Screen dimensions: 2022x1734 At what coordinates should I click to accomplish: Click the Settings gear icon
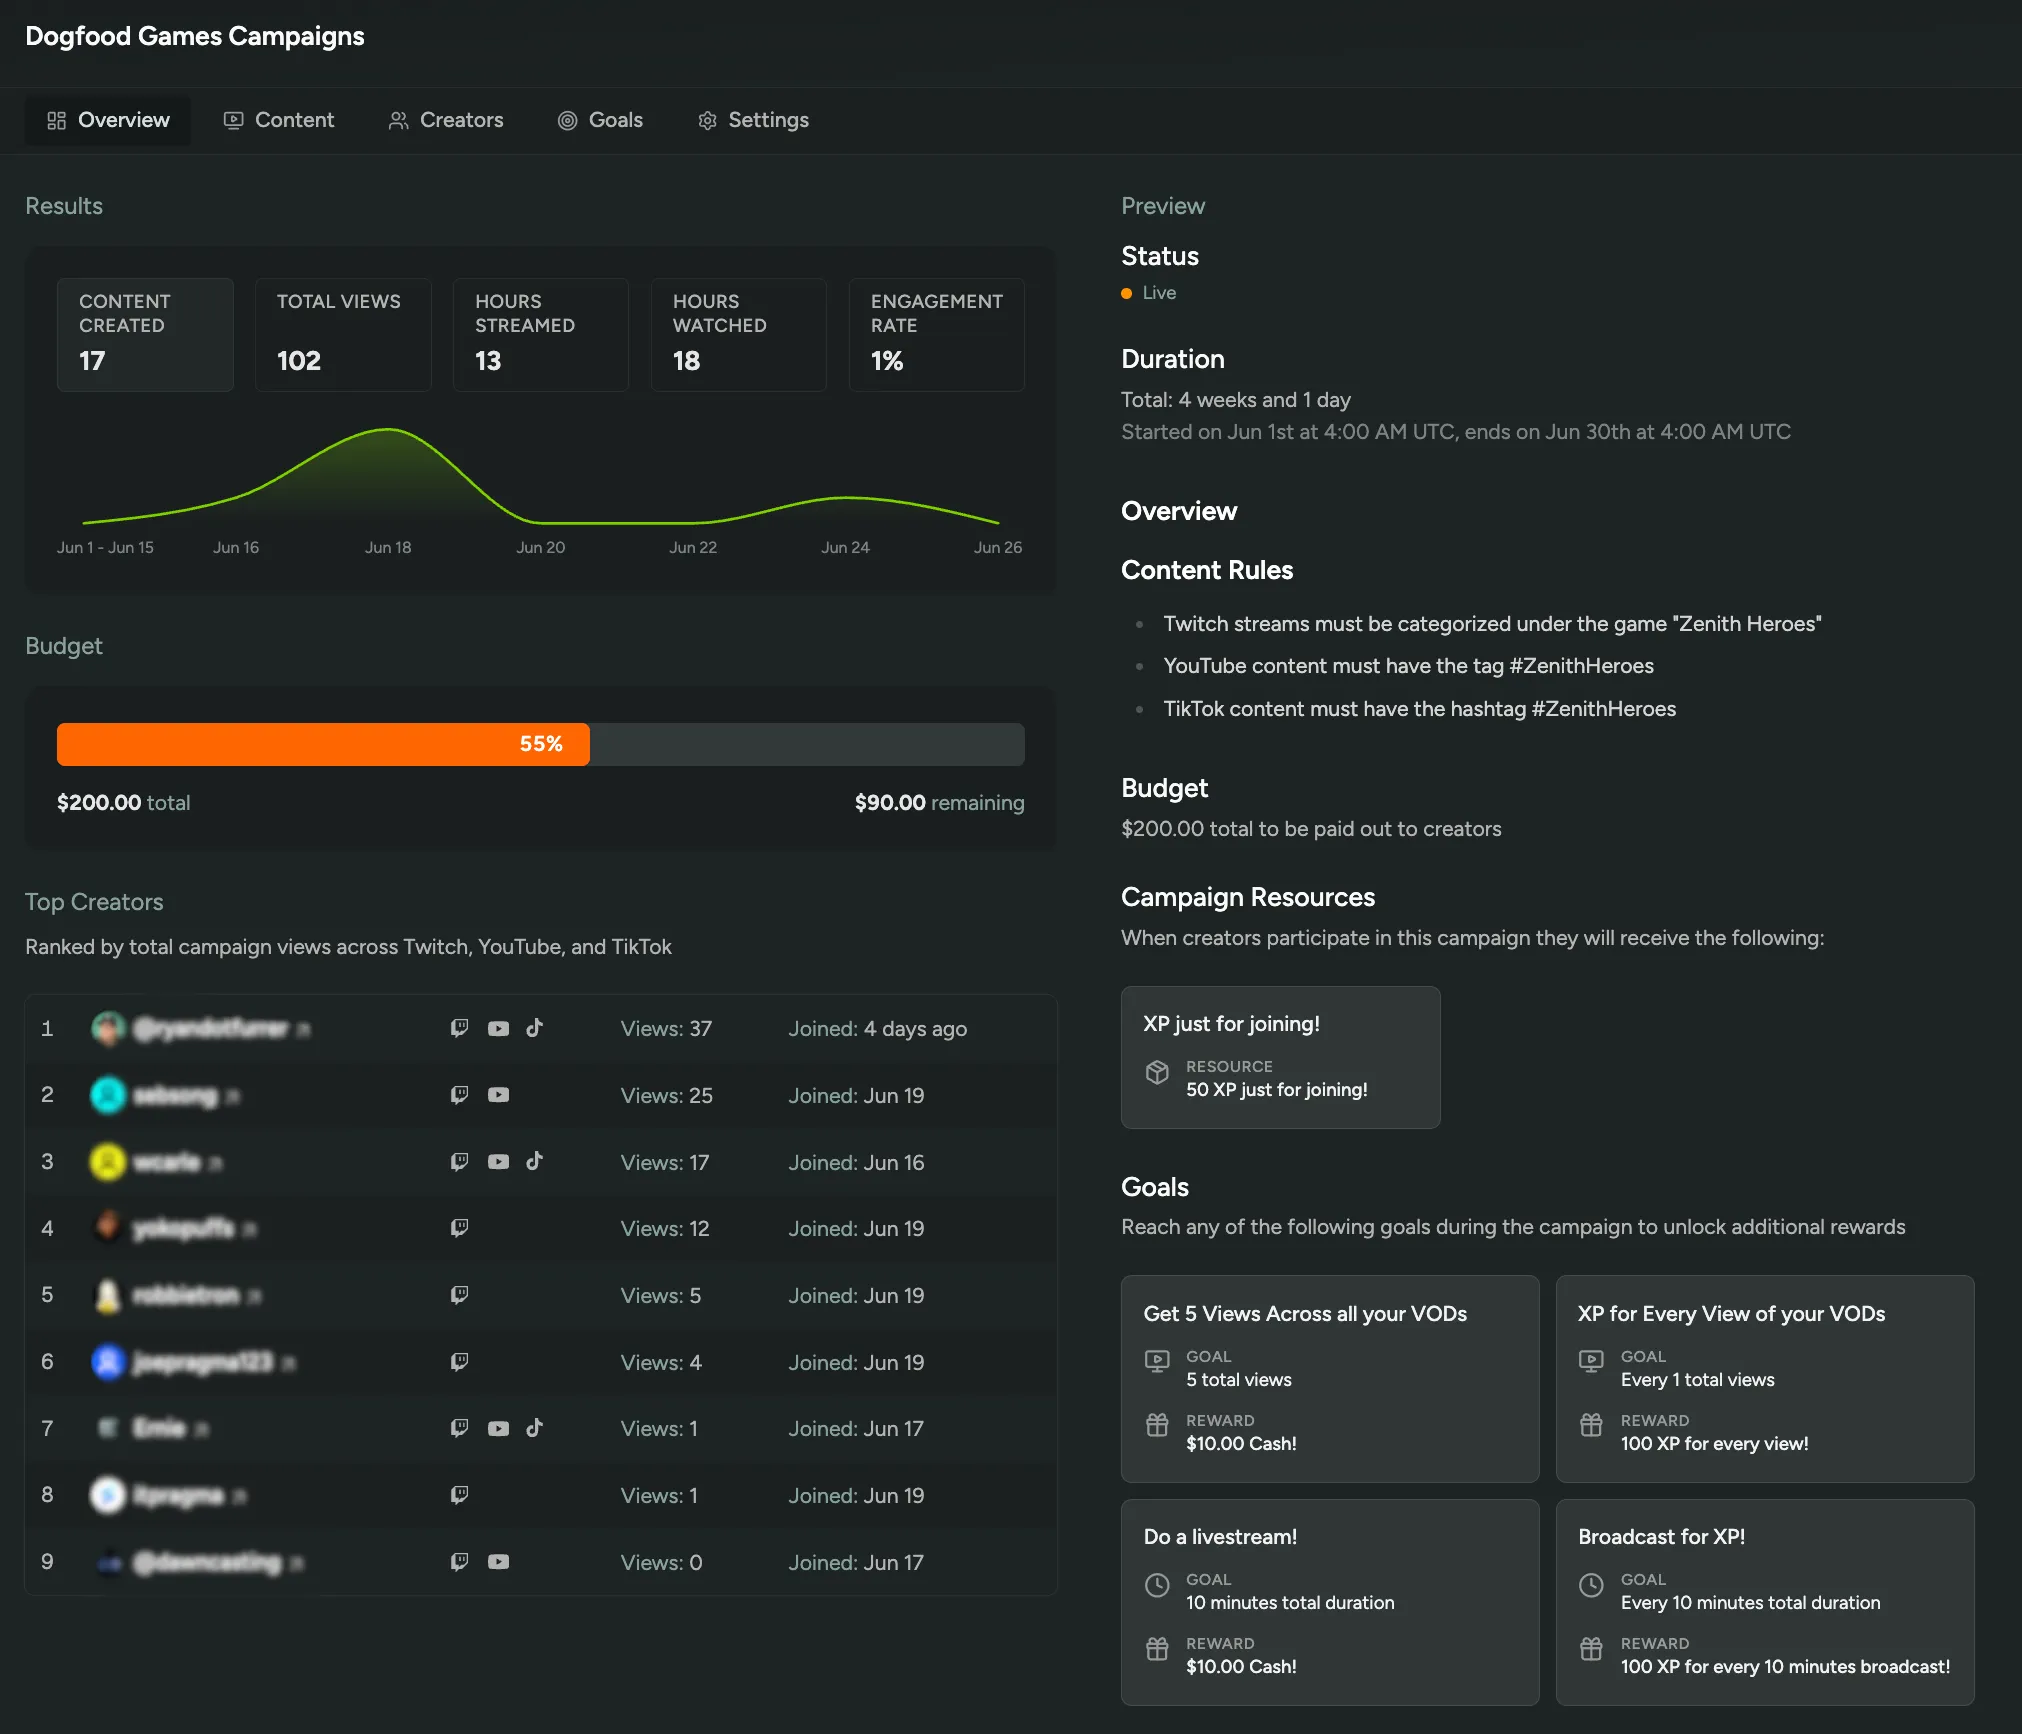coord(707,120)
